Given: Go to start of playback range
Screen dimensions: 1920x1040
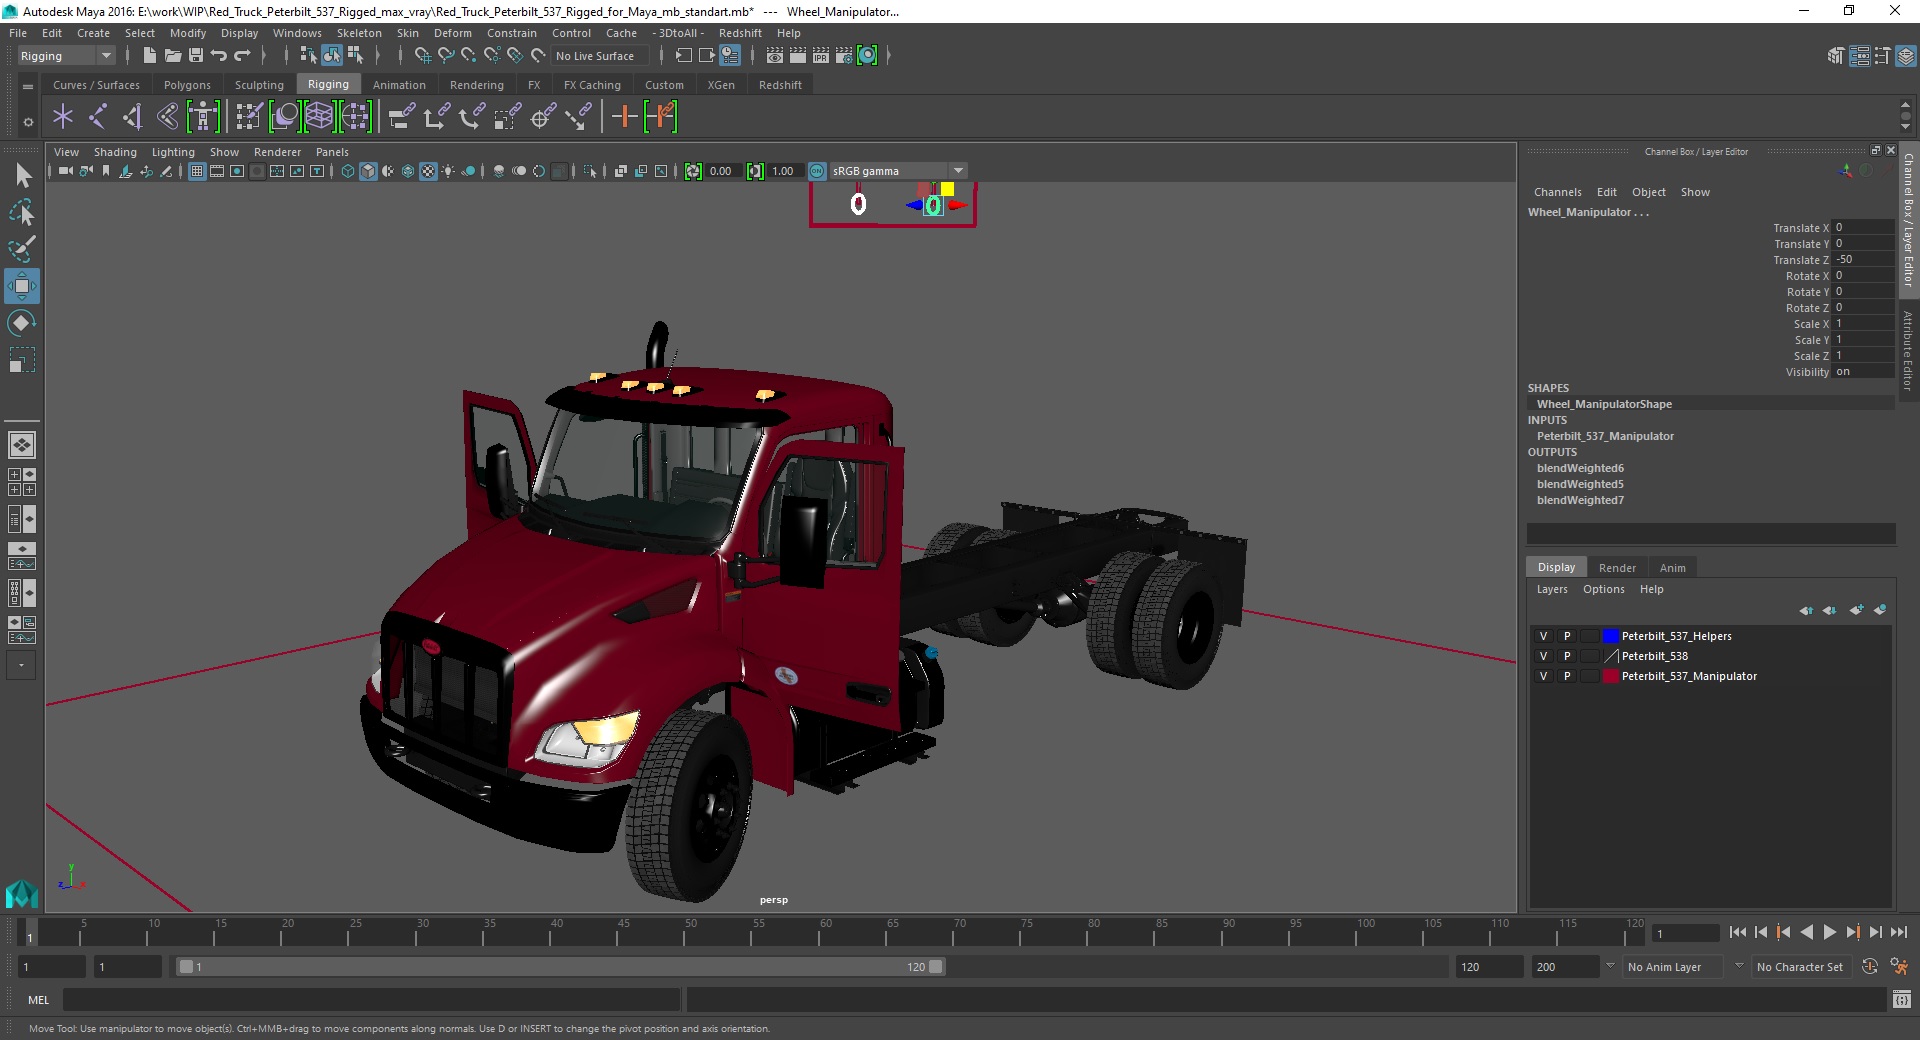Looking at the screenshot, I should pos(1738,932).
